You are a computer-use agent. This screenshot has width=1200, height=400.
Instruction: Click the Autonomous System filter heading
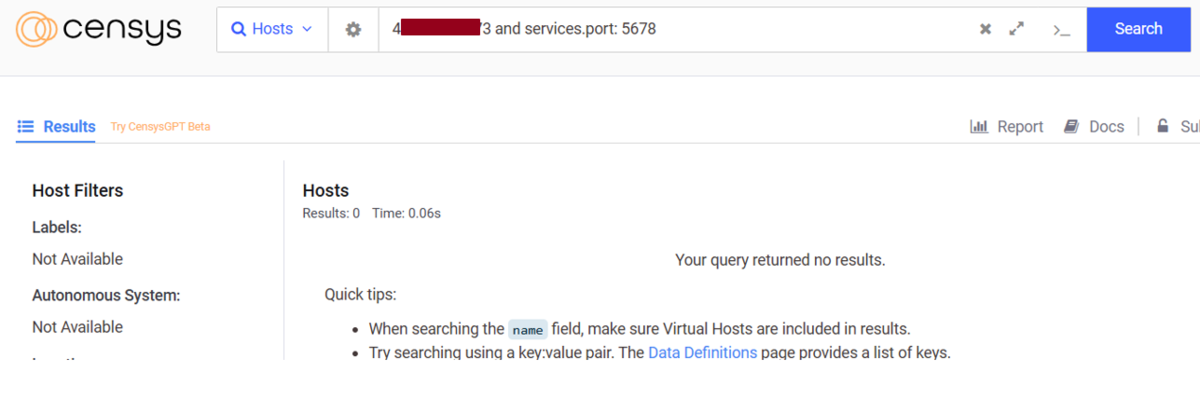[x=105, y=295]
